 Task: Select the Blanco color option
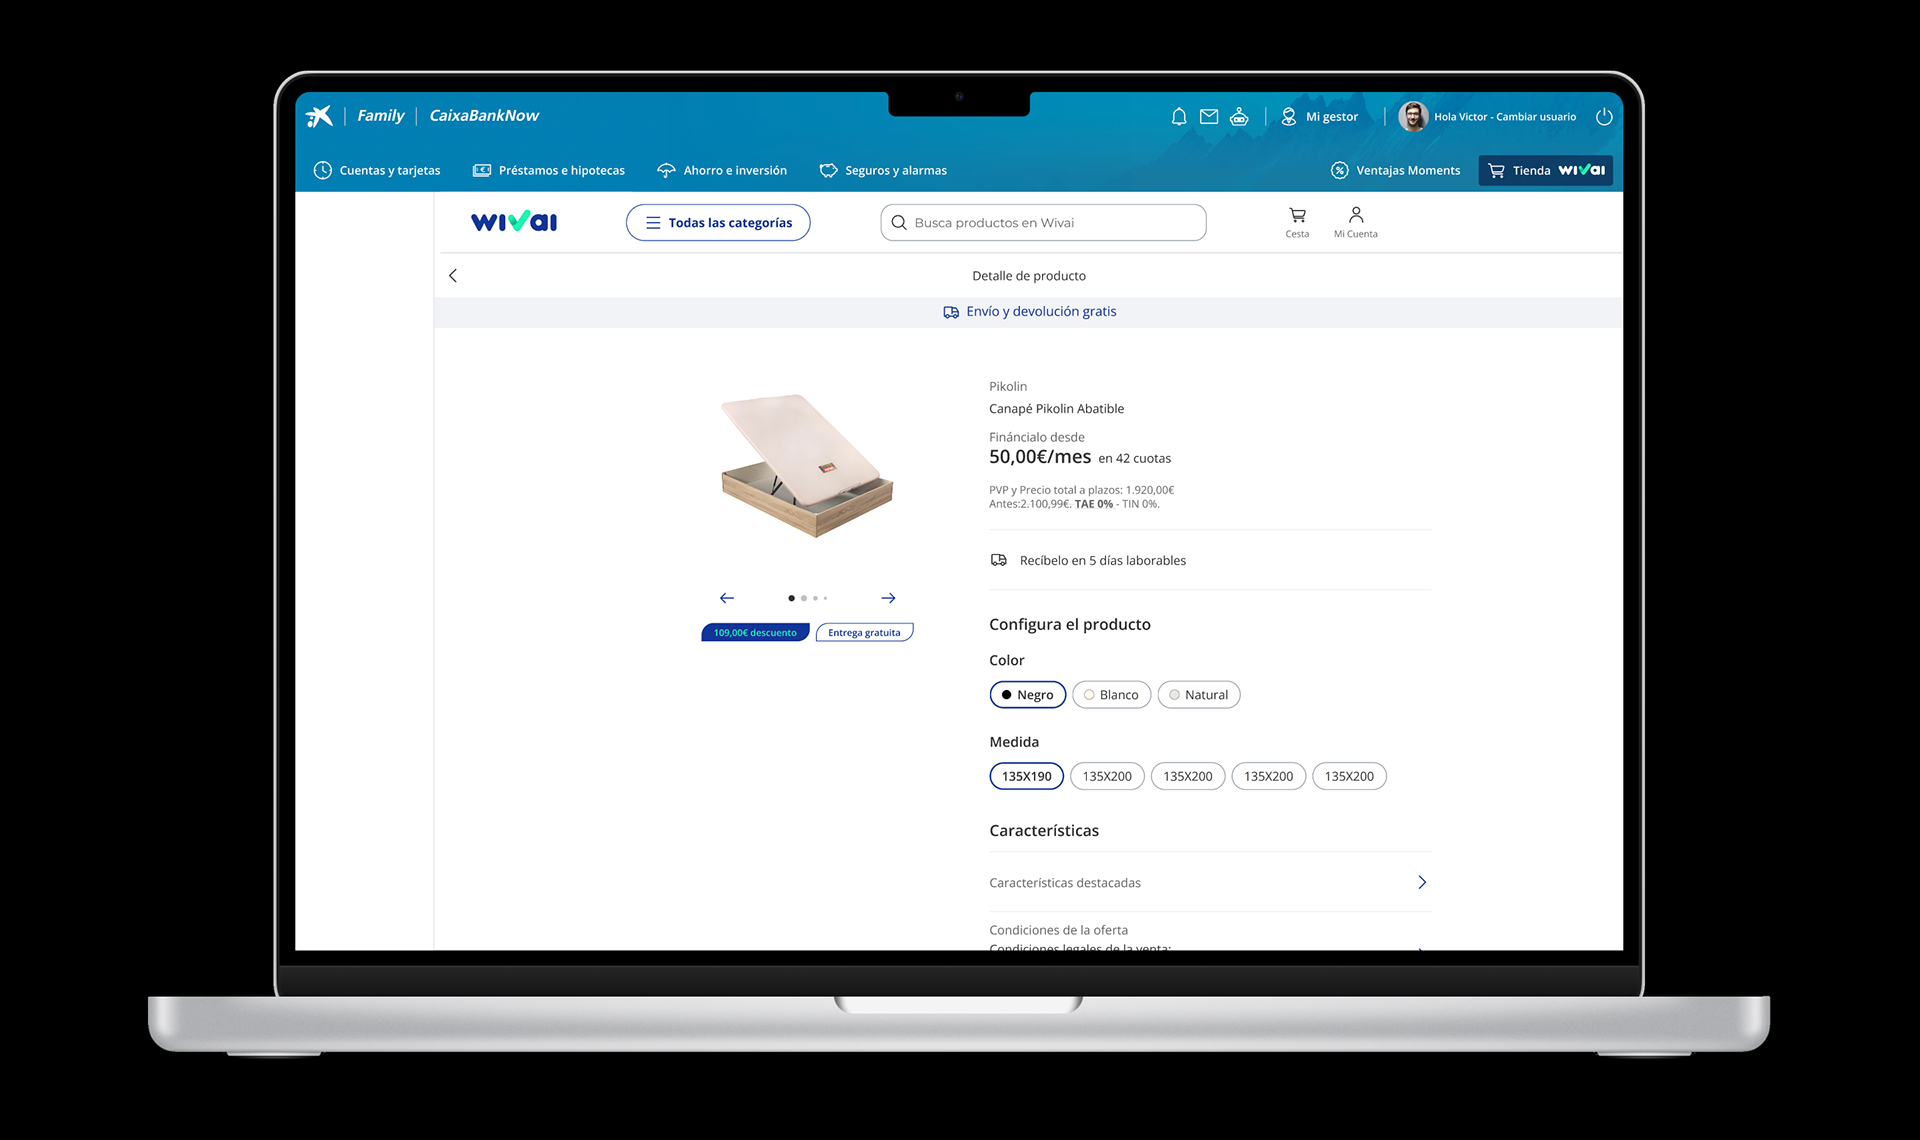(1111, 695)
